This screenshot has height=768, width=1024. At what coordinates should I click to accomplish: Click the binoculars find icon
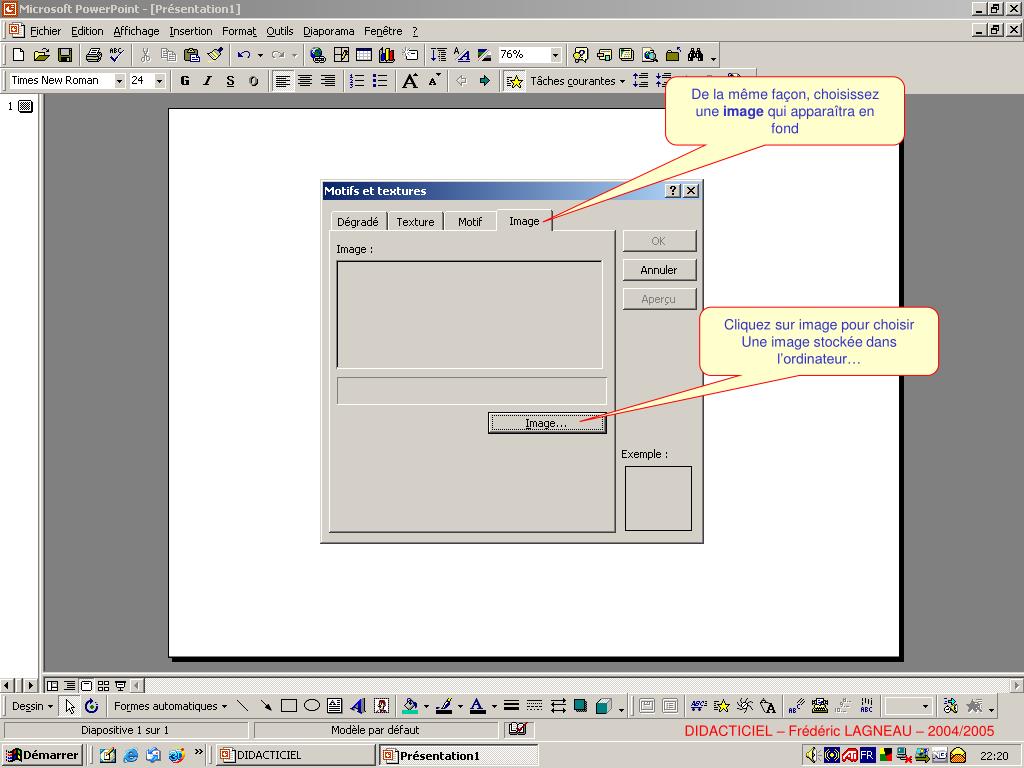(696, 55)
